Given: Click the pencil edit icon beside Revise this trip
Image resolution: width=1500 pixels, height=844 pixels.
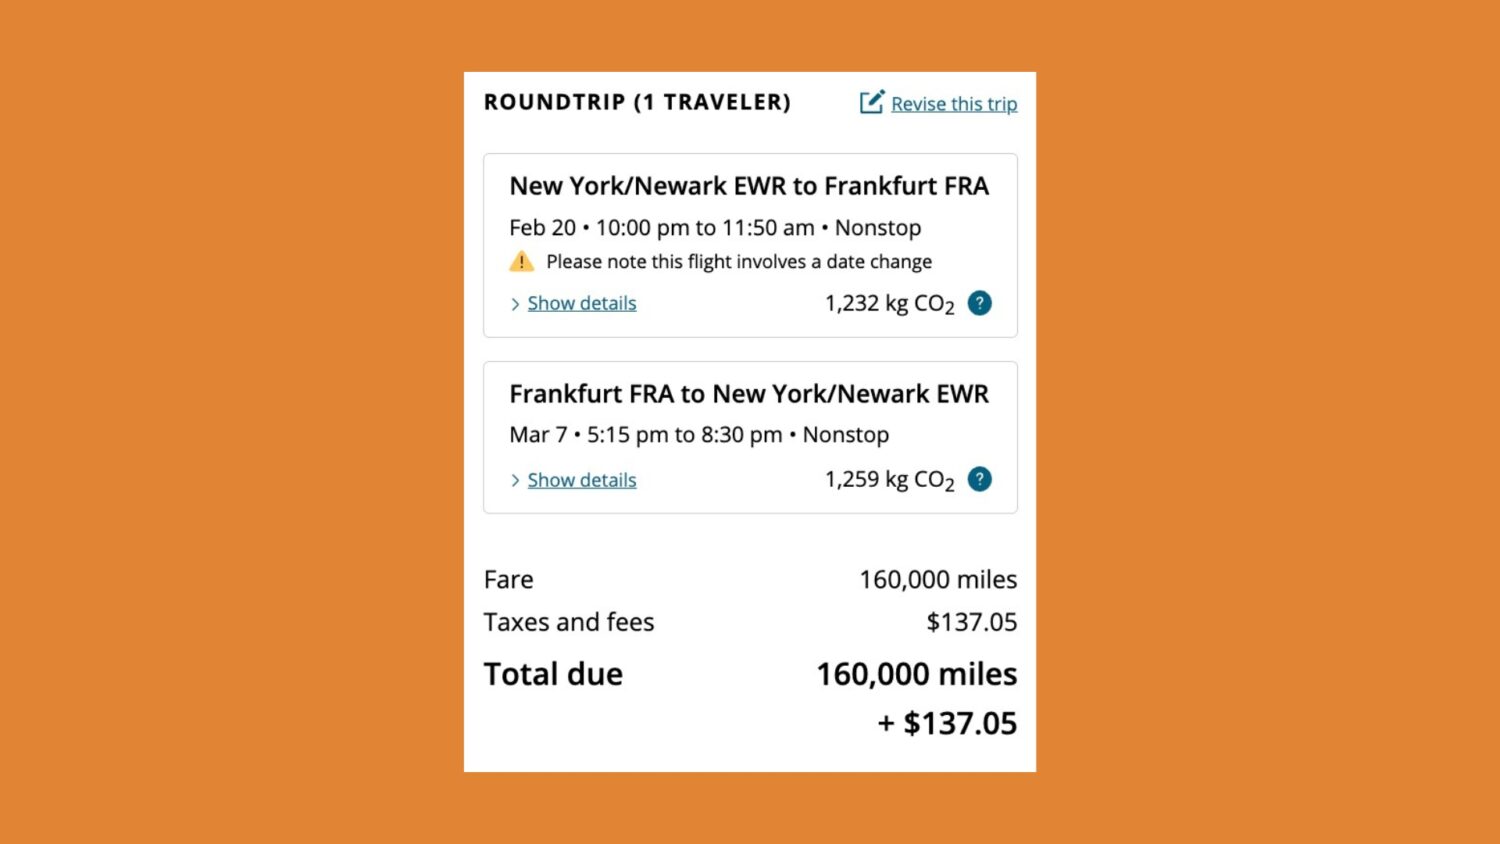Looking at the screenshot, I should point(872,102).
